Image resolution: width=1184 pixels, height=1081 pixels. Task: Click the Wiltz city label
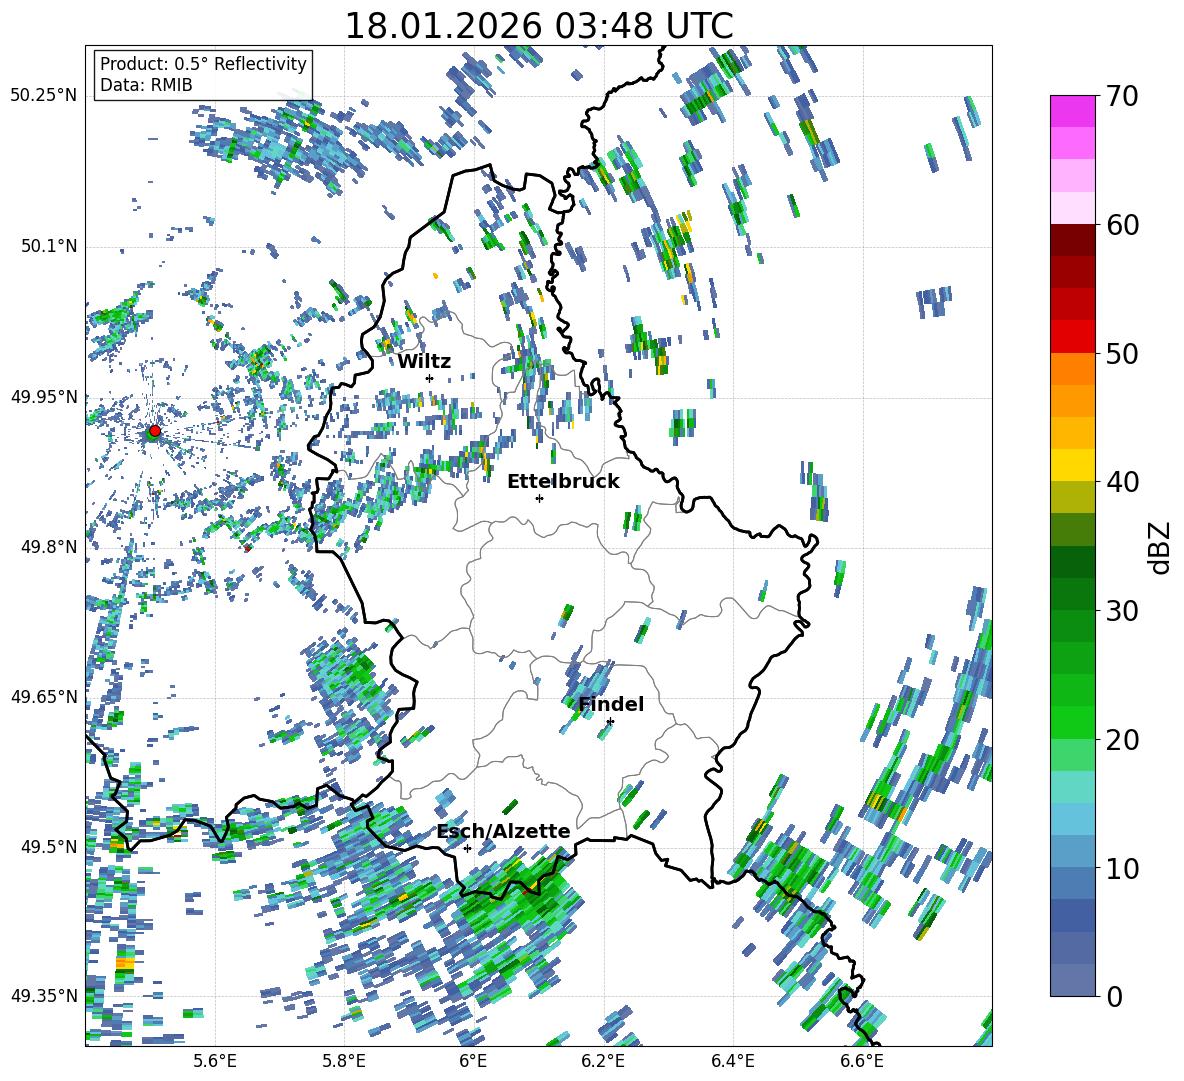point(424,362)
